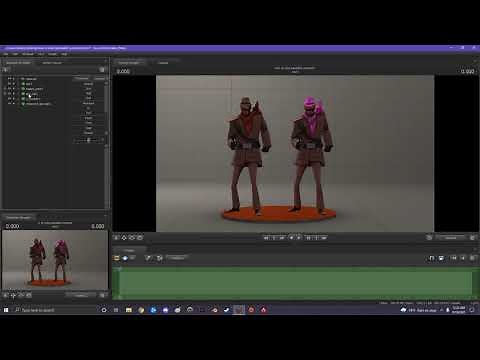Click the secondary viewport preview image

pos(55,260)
